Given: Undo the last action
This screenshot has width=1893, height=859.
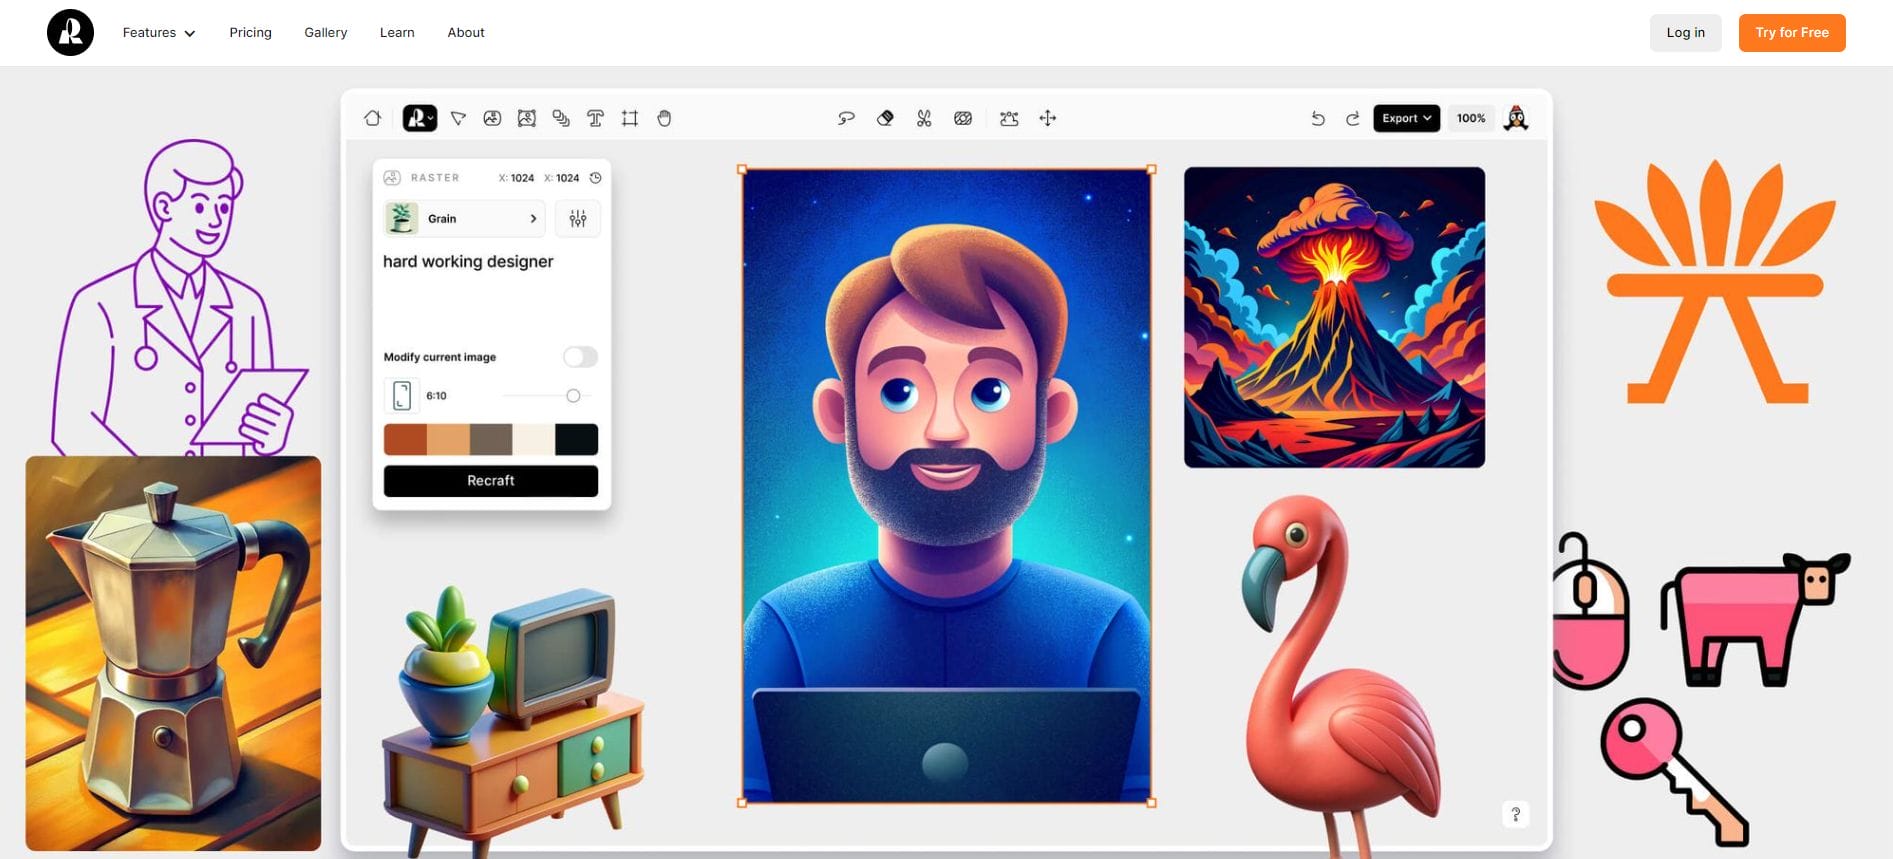Looking at the screenshot, I should click(1318, 118).
